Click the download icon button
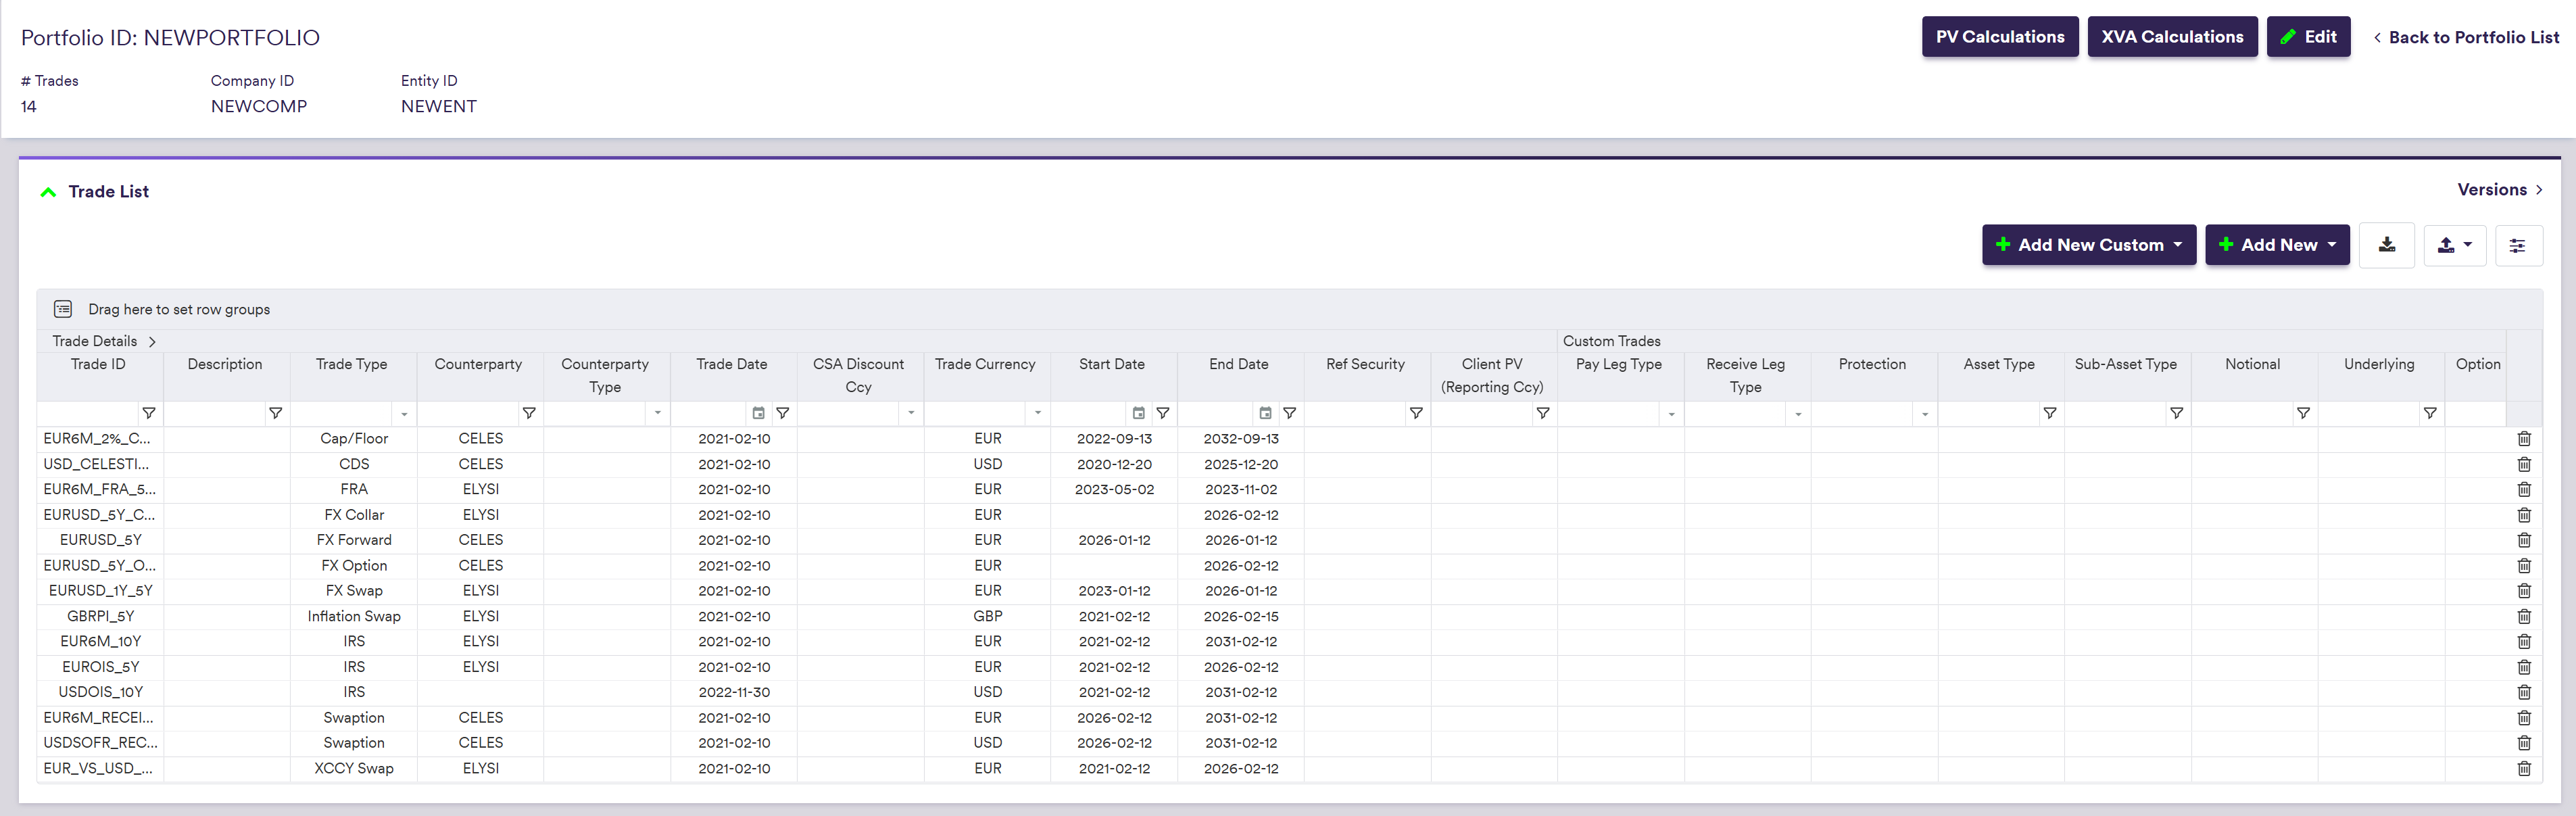2576x816 pixels. coord(2386,245)
